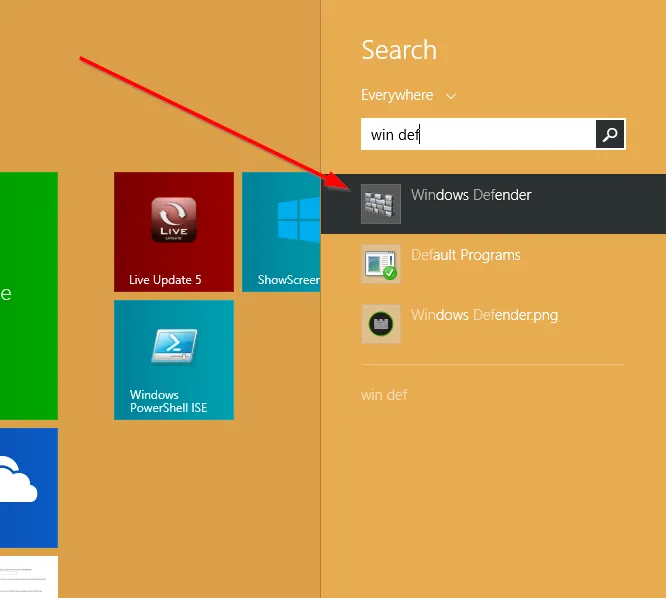Open the ShowScreen tile label

pos(288,280)
